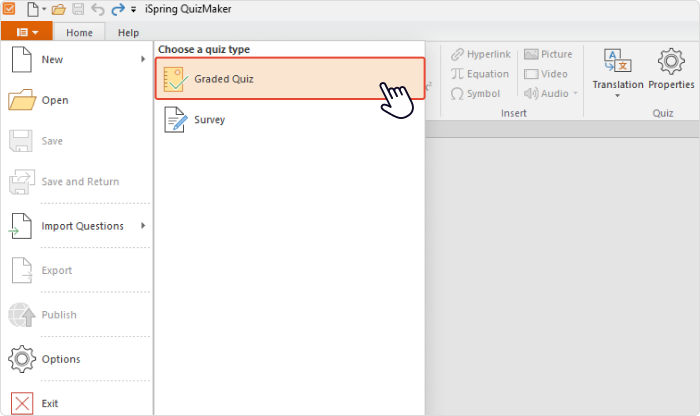Open the dropdown arrow under Translation
This screenshot has height=416, width=700.
click(x=617, y=96)
